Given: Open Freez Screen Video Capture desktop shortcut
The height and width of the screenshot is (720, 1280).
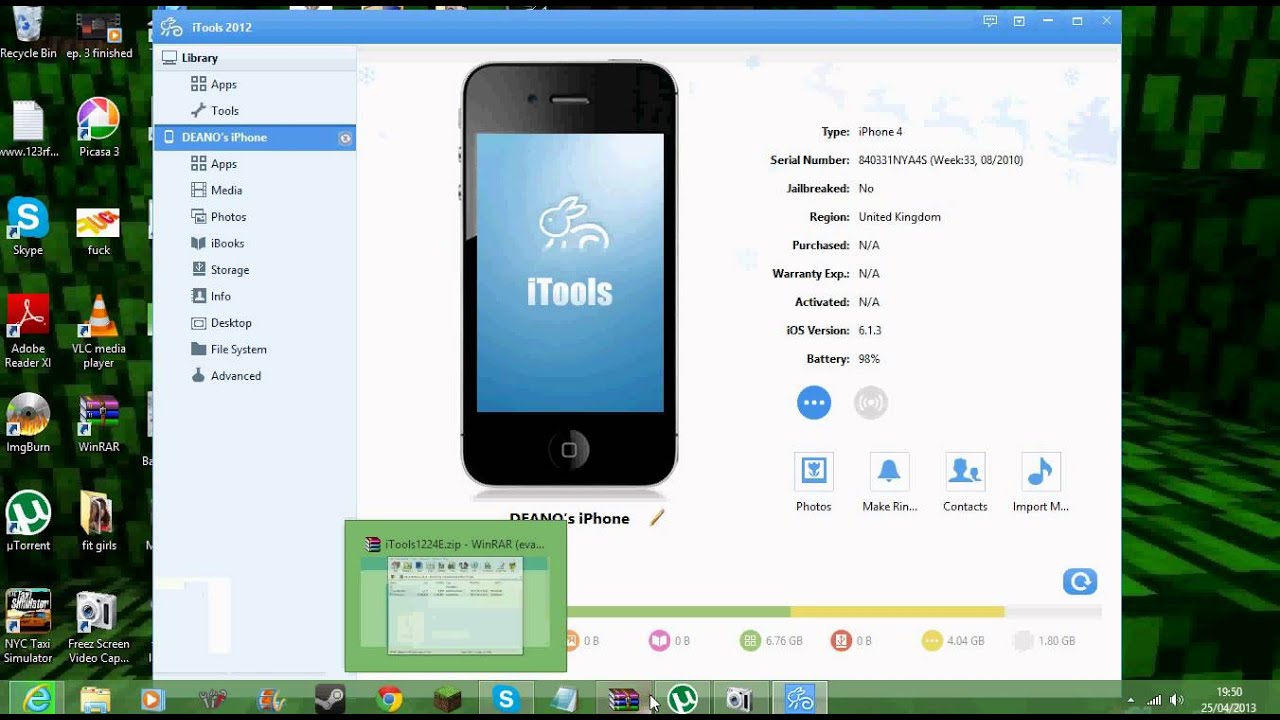Looking at the screenshot, I should click(99, 626).
